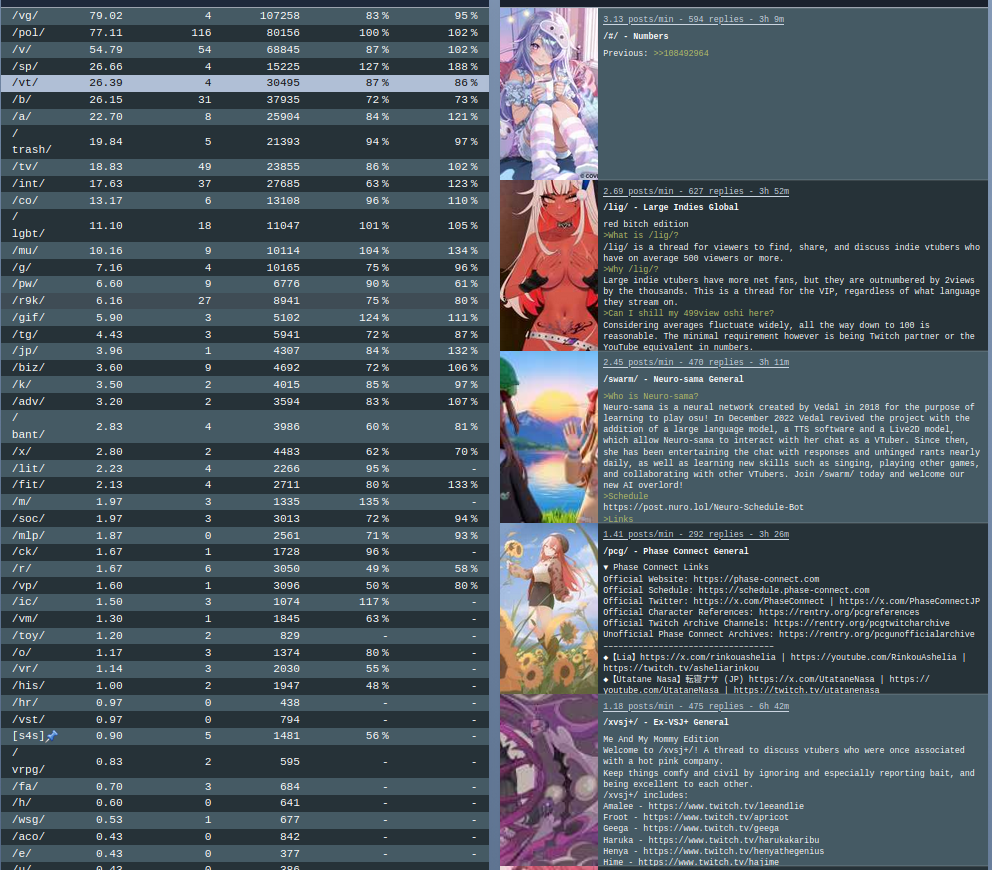Click the 107258 value in /vg/ row
Image resolution: width=992 pixels, height=870 pixels.
(280, 16)
